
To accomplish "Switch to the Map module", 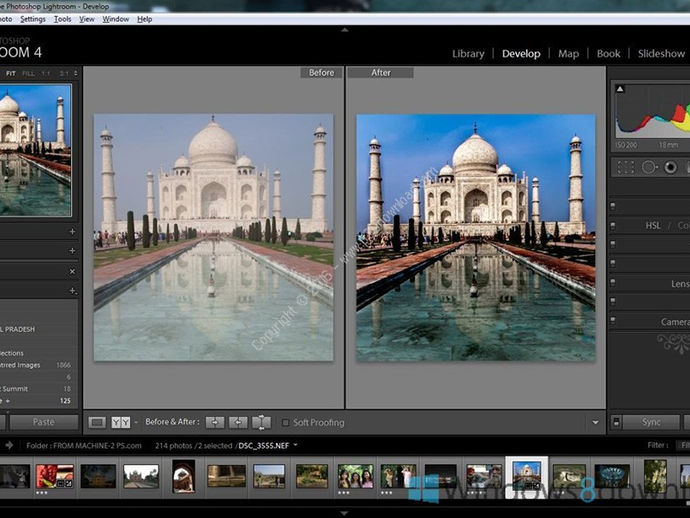I will click(569, 54).
